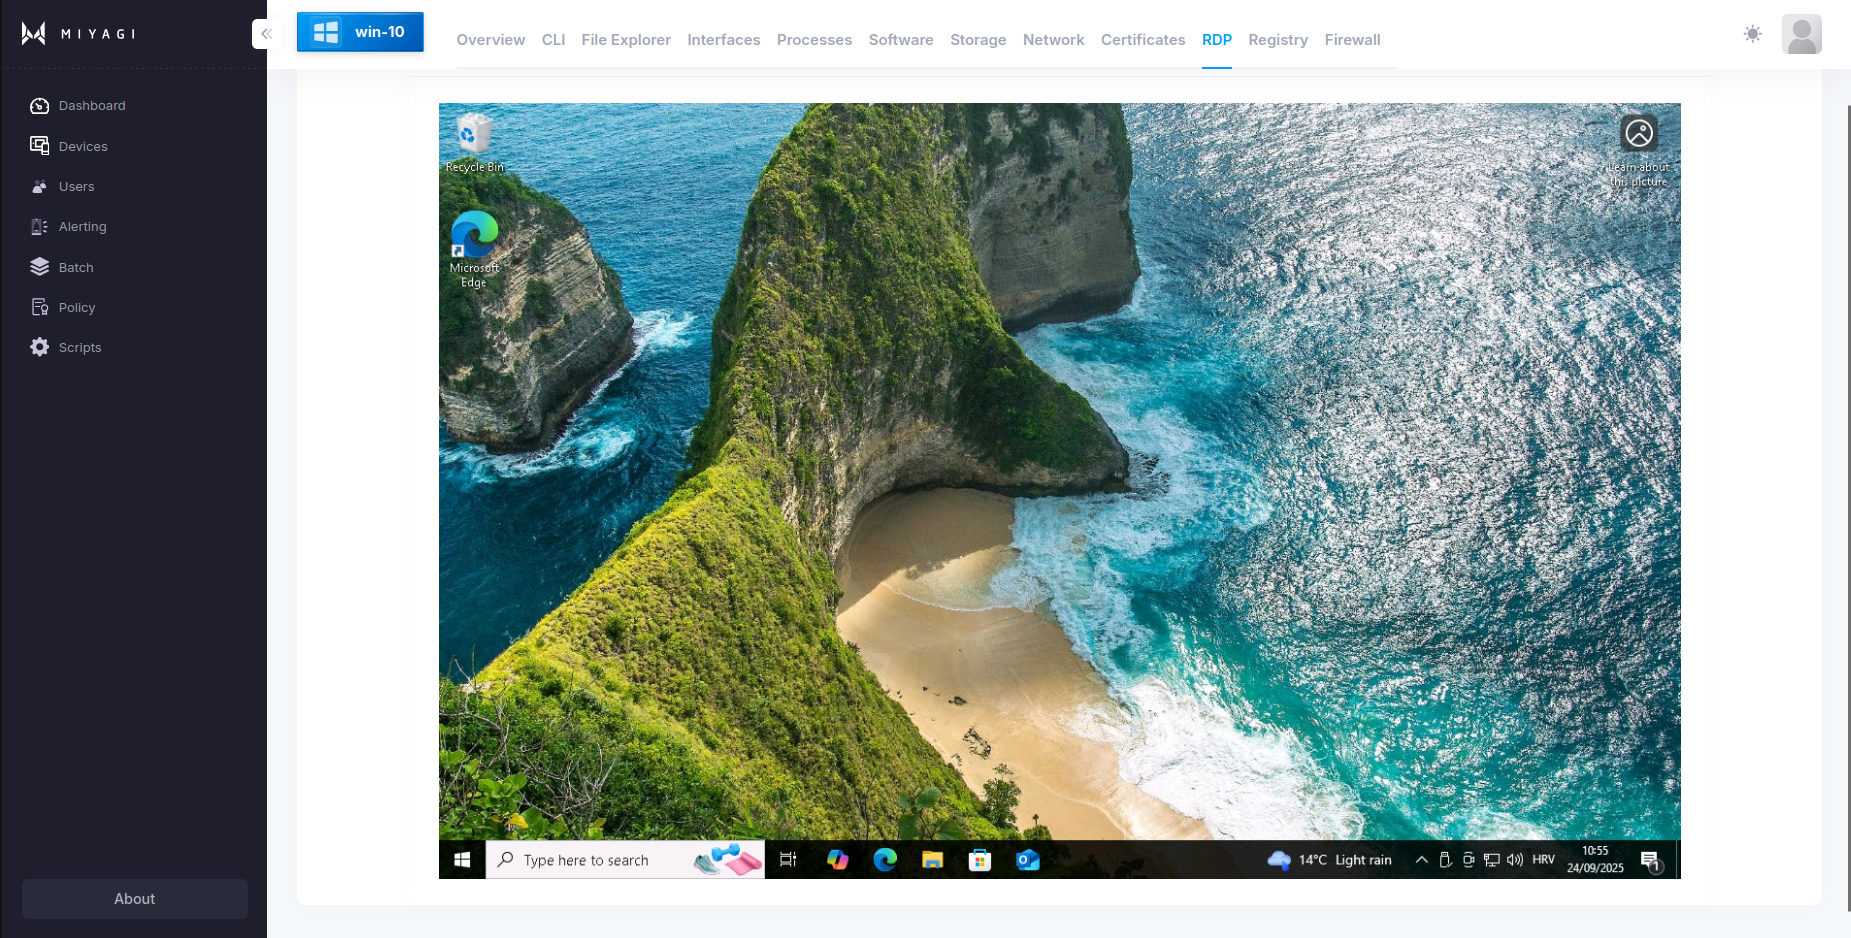Open the Windows Start menu
This screenshot has width=1851, height=938.
click(x=462, y=860)
